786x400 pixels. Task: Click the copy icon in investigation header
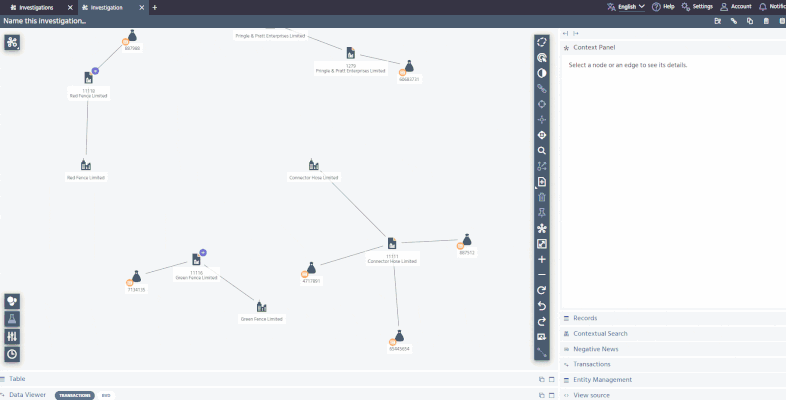pos(750,21)
